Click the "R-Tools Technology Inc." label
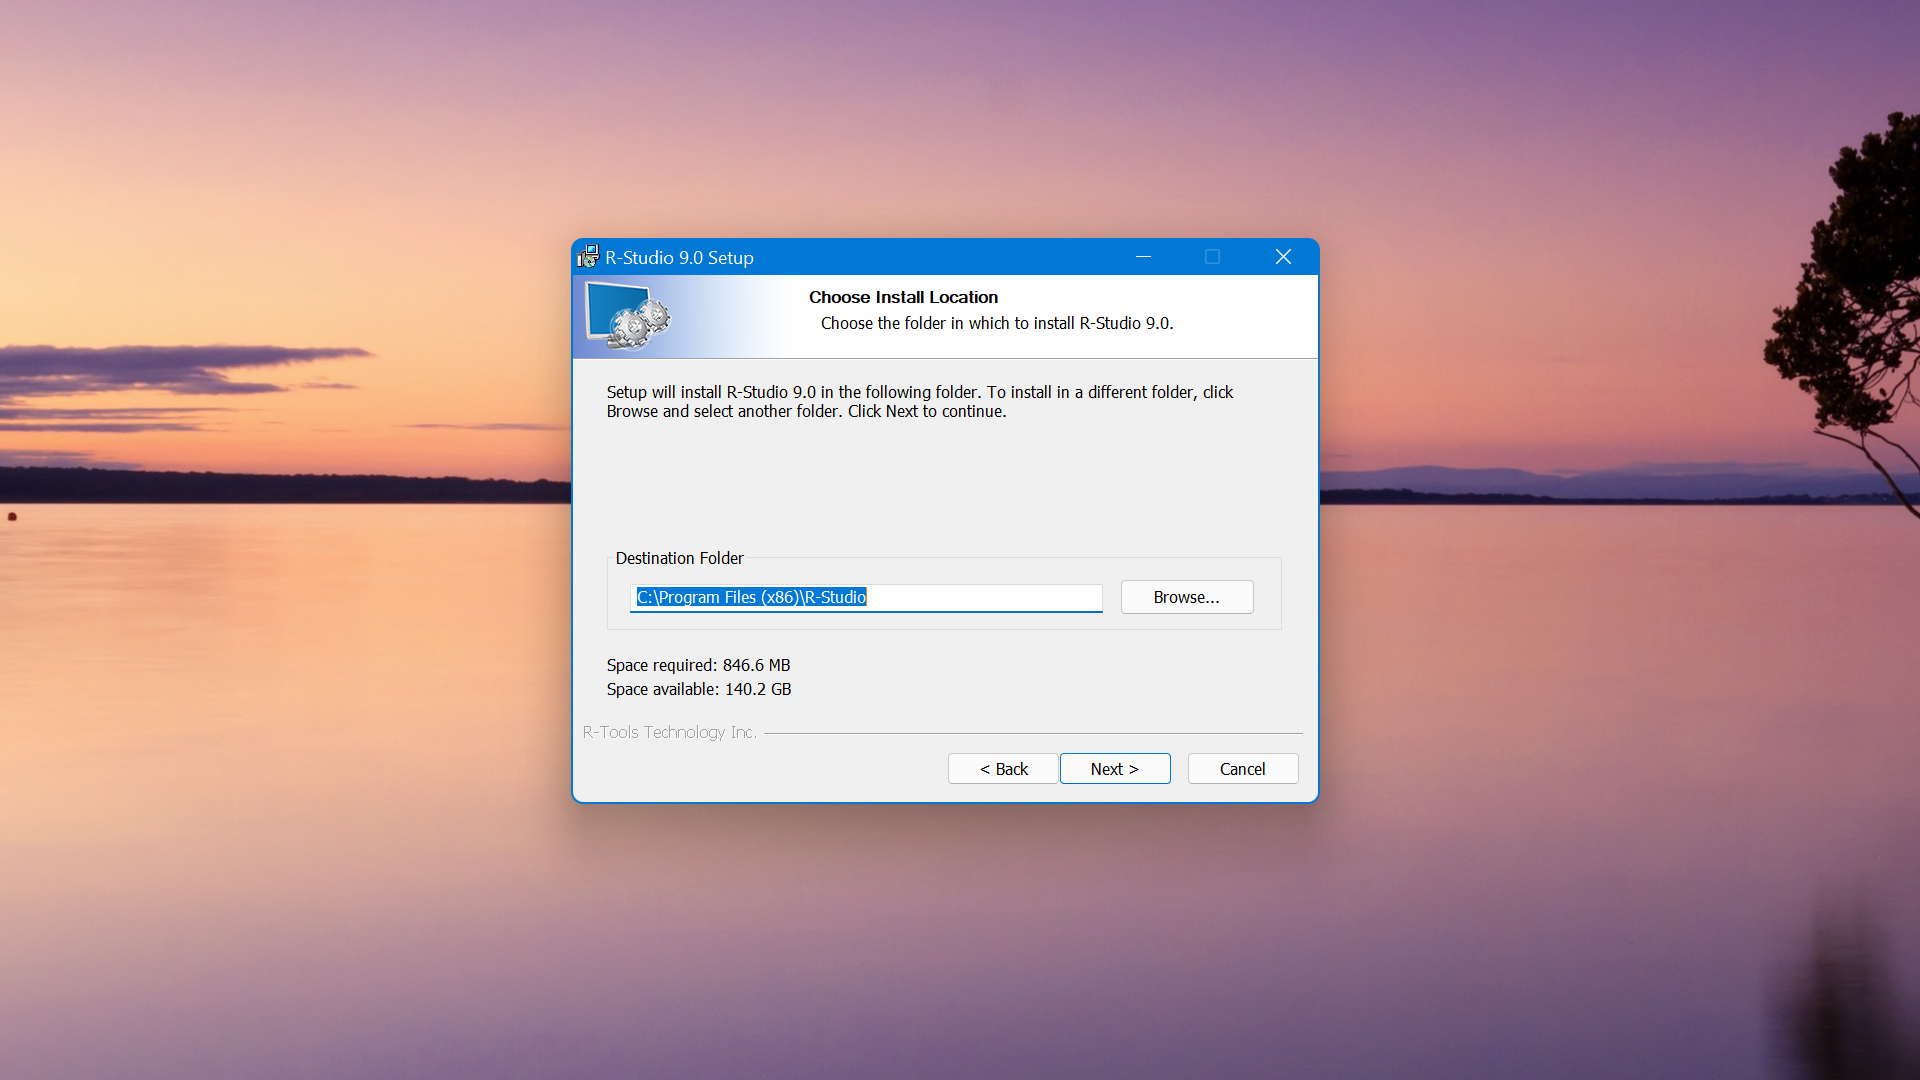Viewport: 1920px width, 1080px height. (x=669, y=732)
